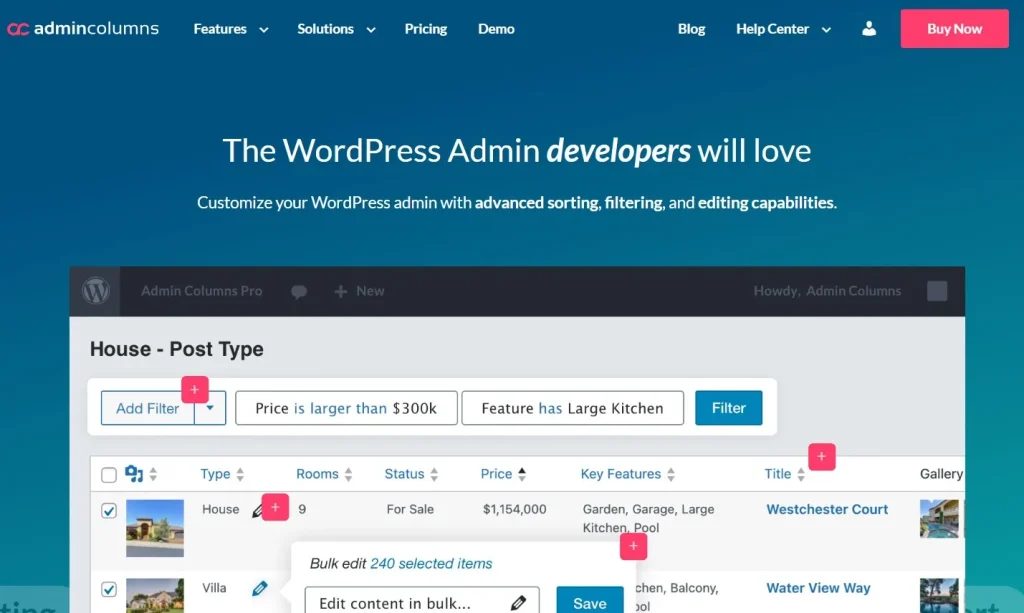The width and height of the screenshot is (1024, 613).
Task: Open the Add Filter dropdown arrow
Action: [210, 408]
